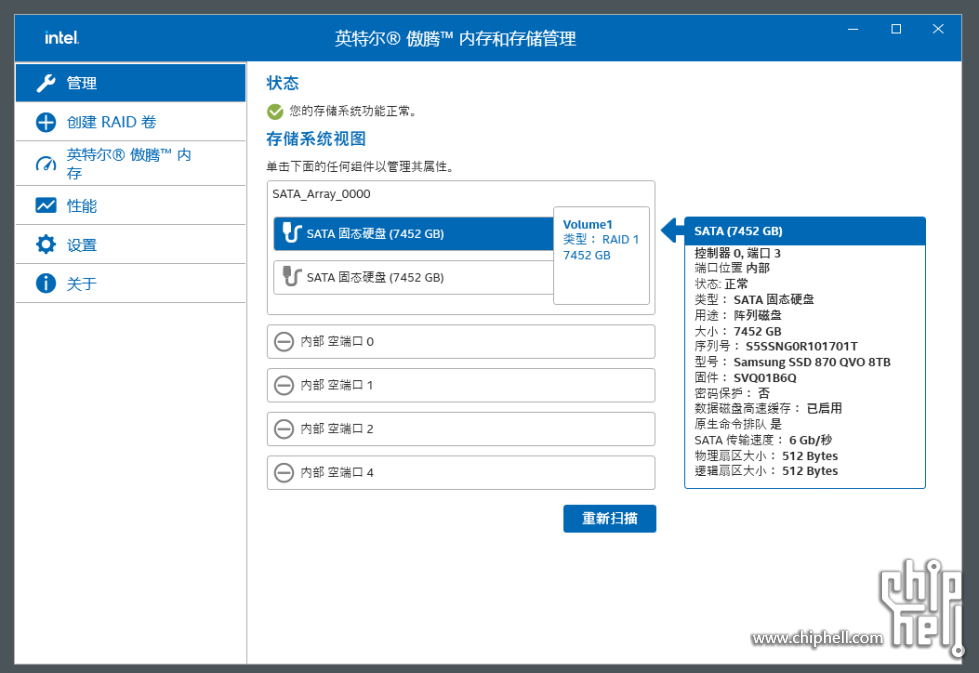Click the 物理扇区大小 512 Bytes line
This screenshot has height=673, width=979.
pos(766,456)
